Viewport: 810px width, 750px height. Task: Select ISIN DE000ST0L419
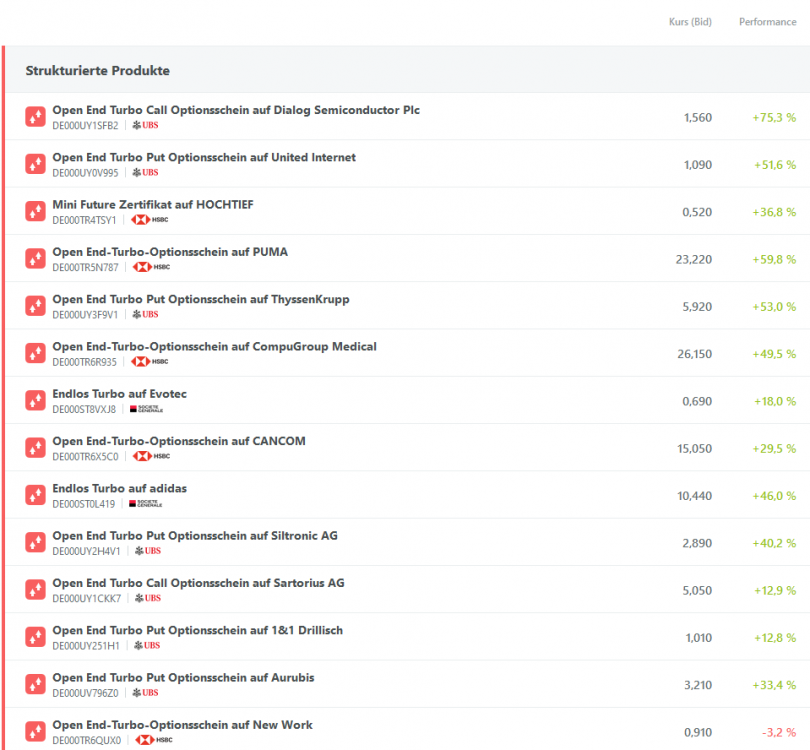(x=84, y=504)
